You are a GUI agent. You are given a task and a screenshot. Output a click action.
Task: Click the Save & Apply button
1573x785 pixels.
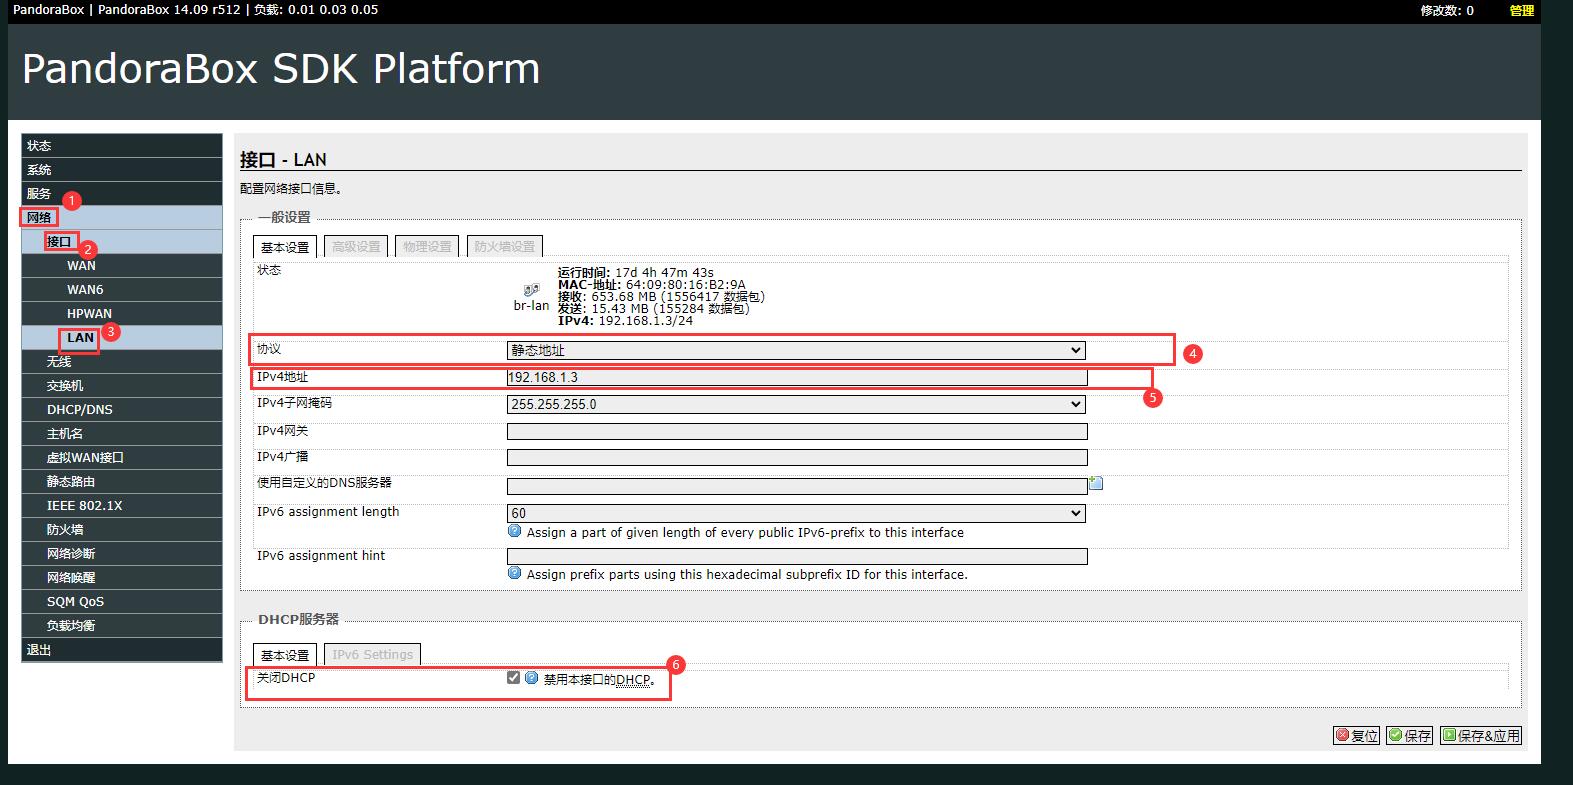1481,736
